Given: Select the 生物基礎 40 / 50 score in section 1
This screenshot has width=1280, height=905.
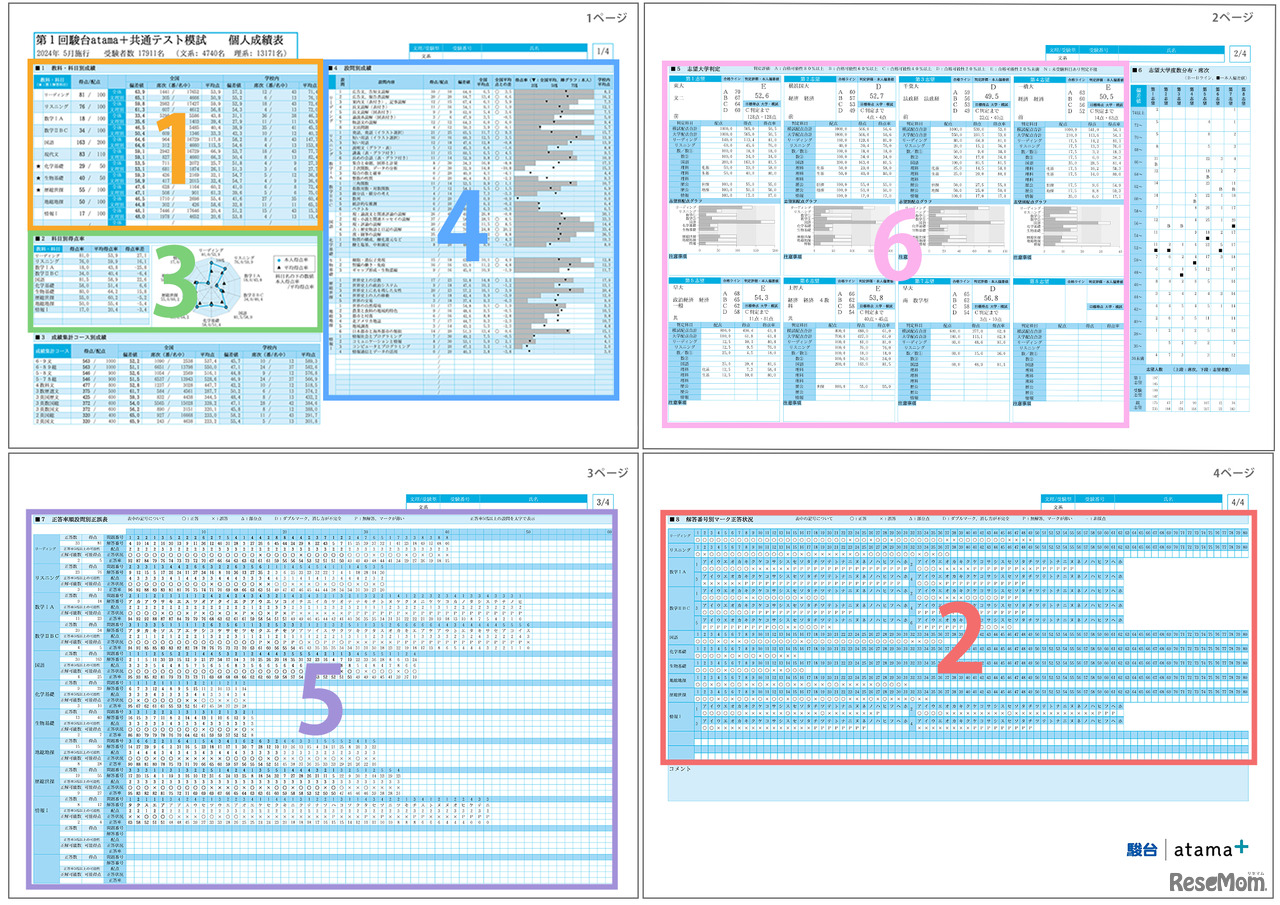Looking at the screenshot, I should pyautogui.click(x=92, y=178).
